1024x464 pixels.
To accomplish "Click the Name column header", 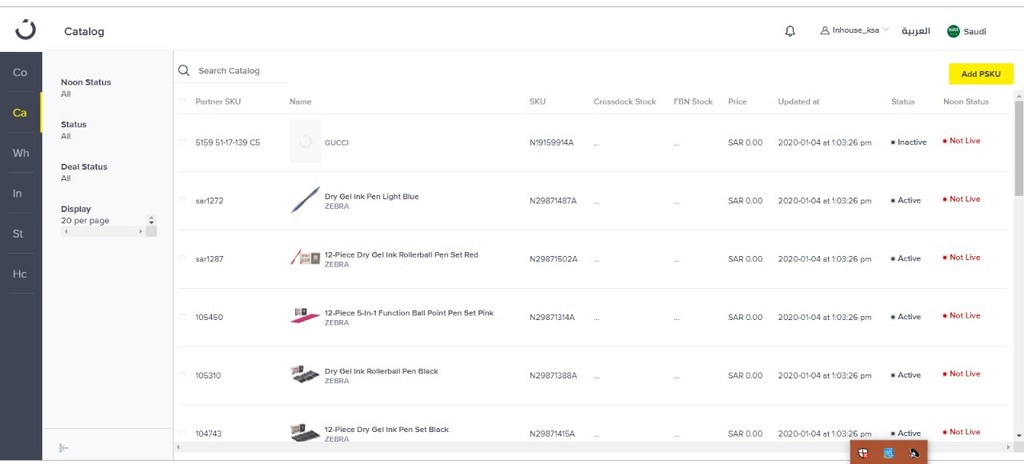I will tap(300, 102).
